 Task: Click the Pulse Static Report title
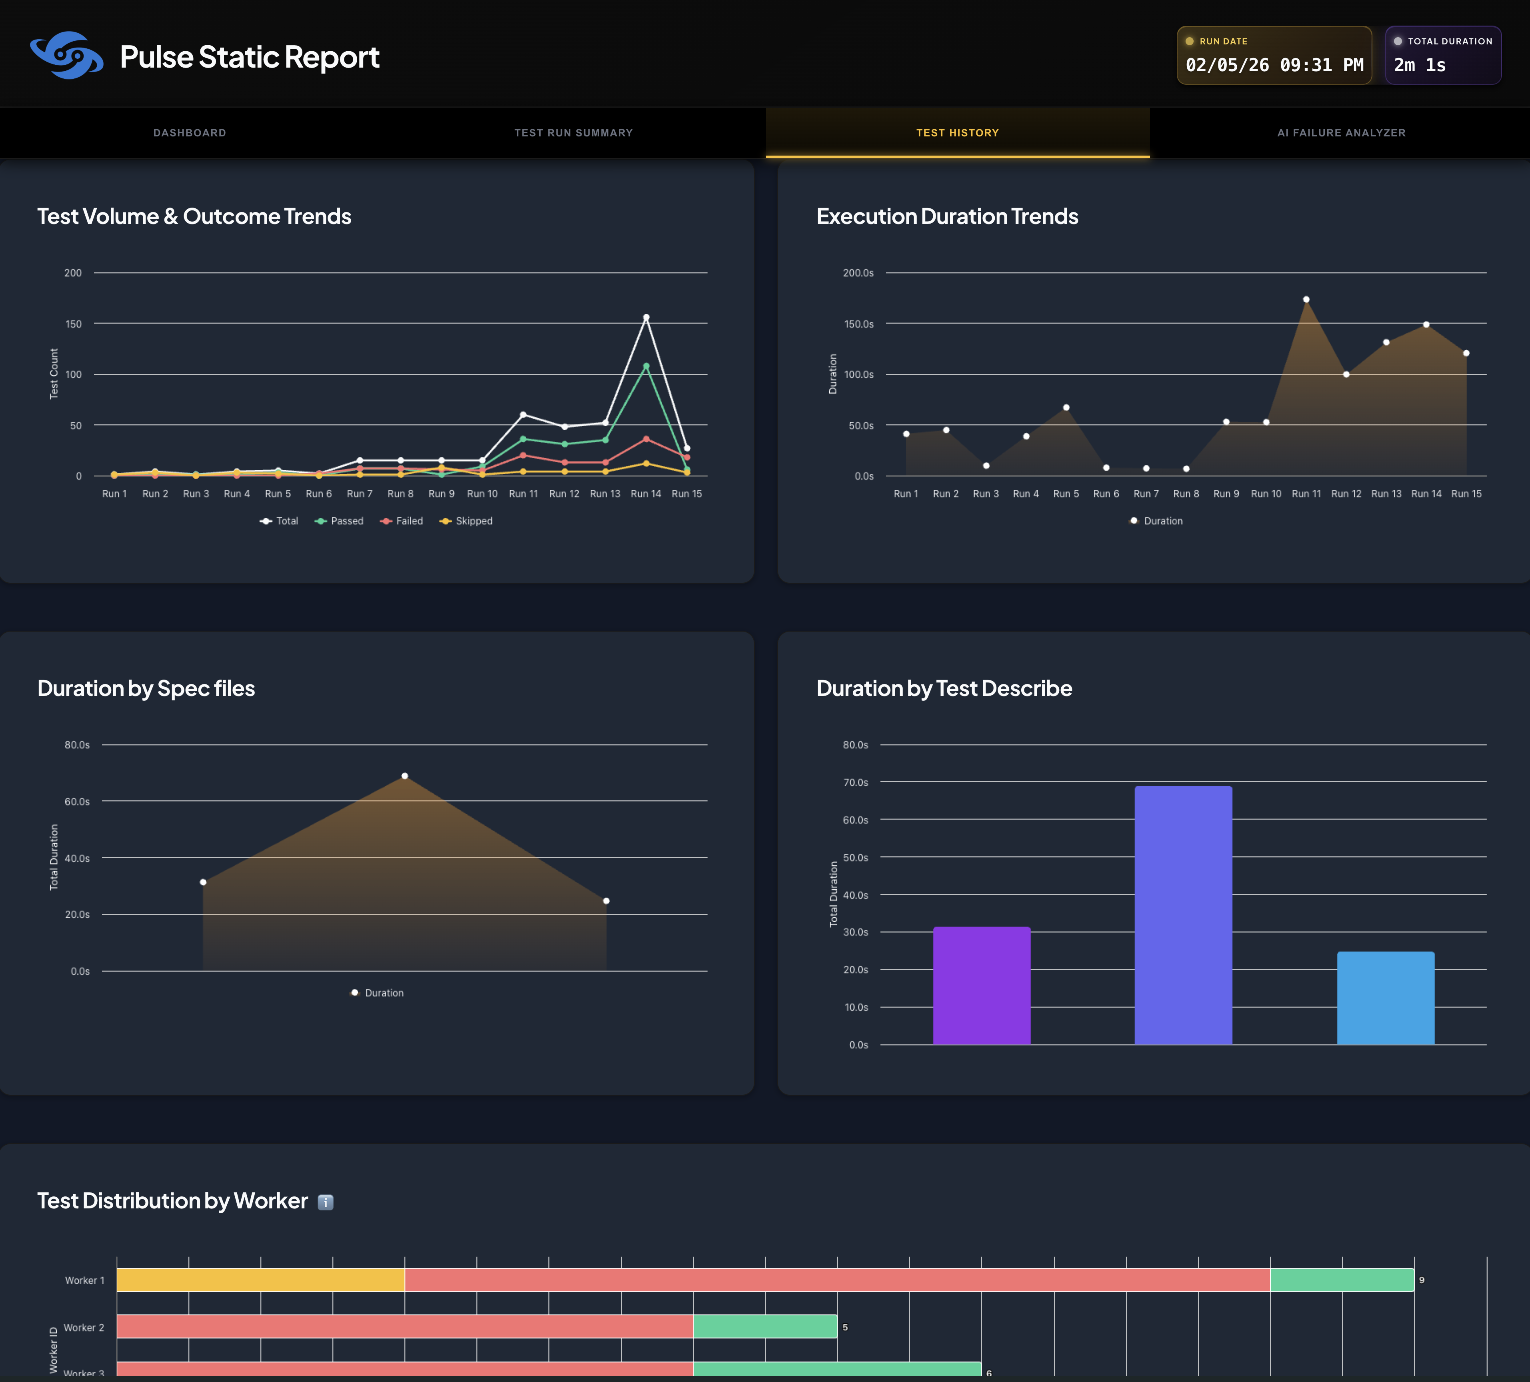(x=250, y=57)
